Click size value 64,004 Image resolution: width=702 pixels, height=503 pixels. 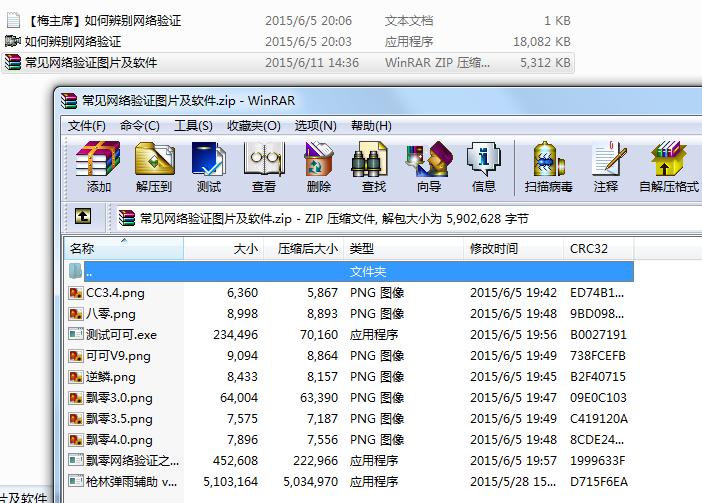coord(239,397)
